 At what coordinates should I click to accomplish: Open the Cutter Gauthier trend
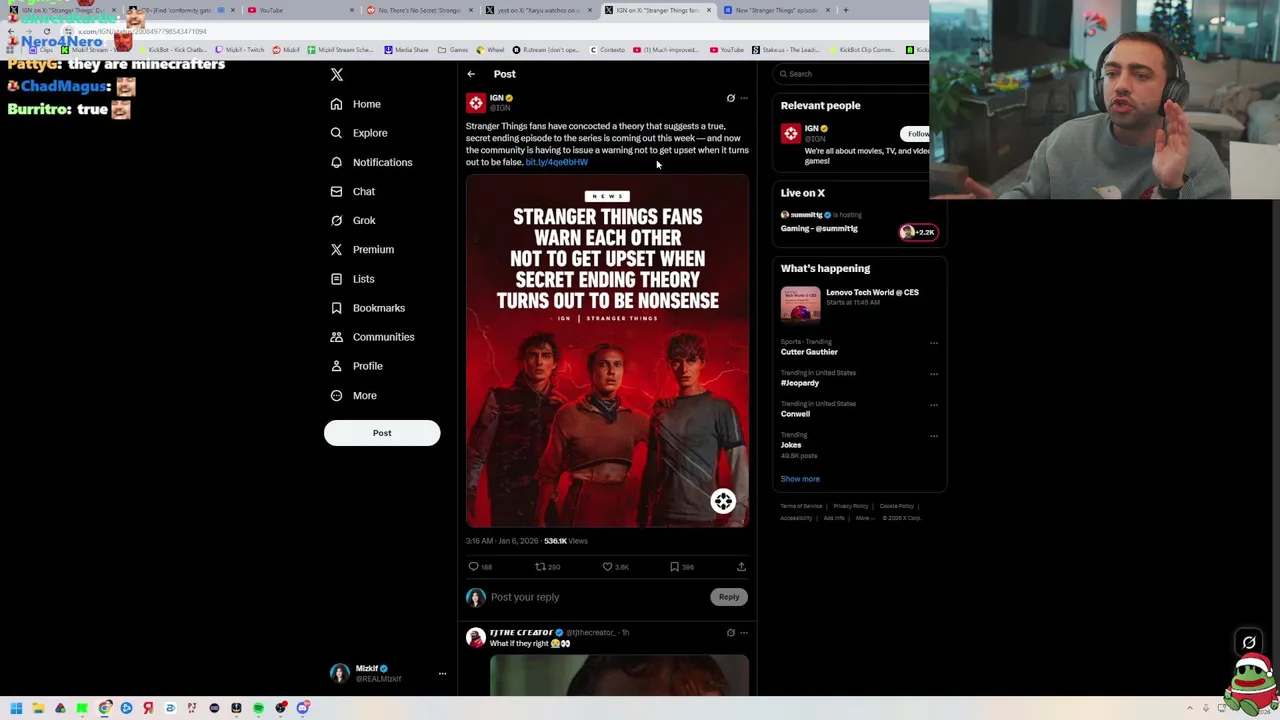point(809,352)
